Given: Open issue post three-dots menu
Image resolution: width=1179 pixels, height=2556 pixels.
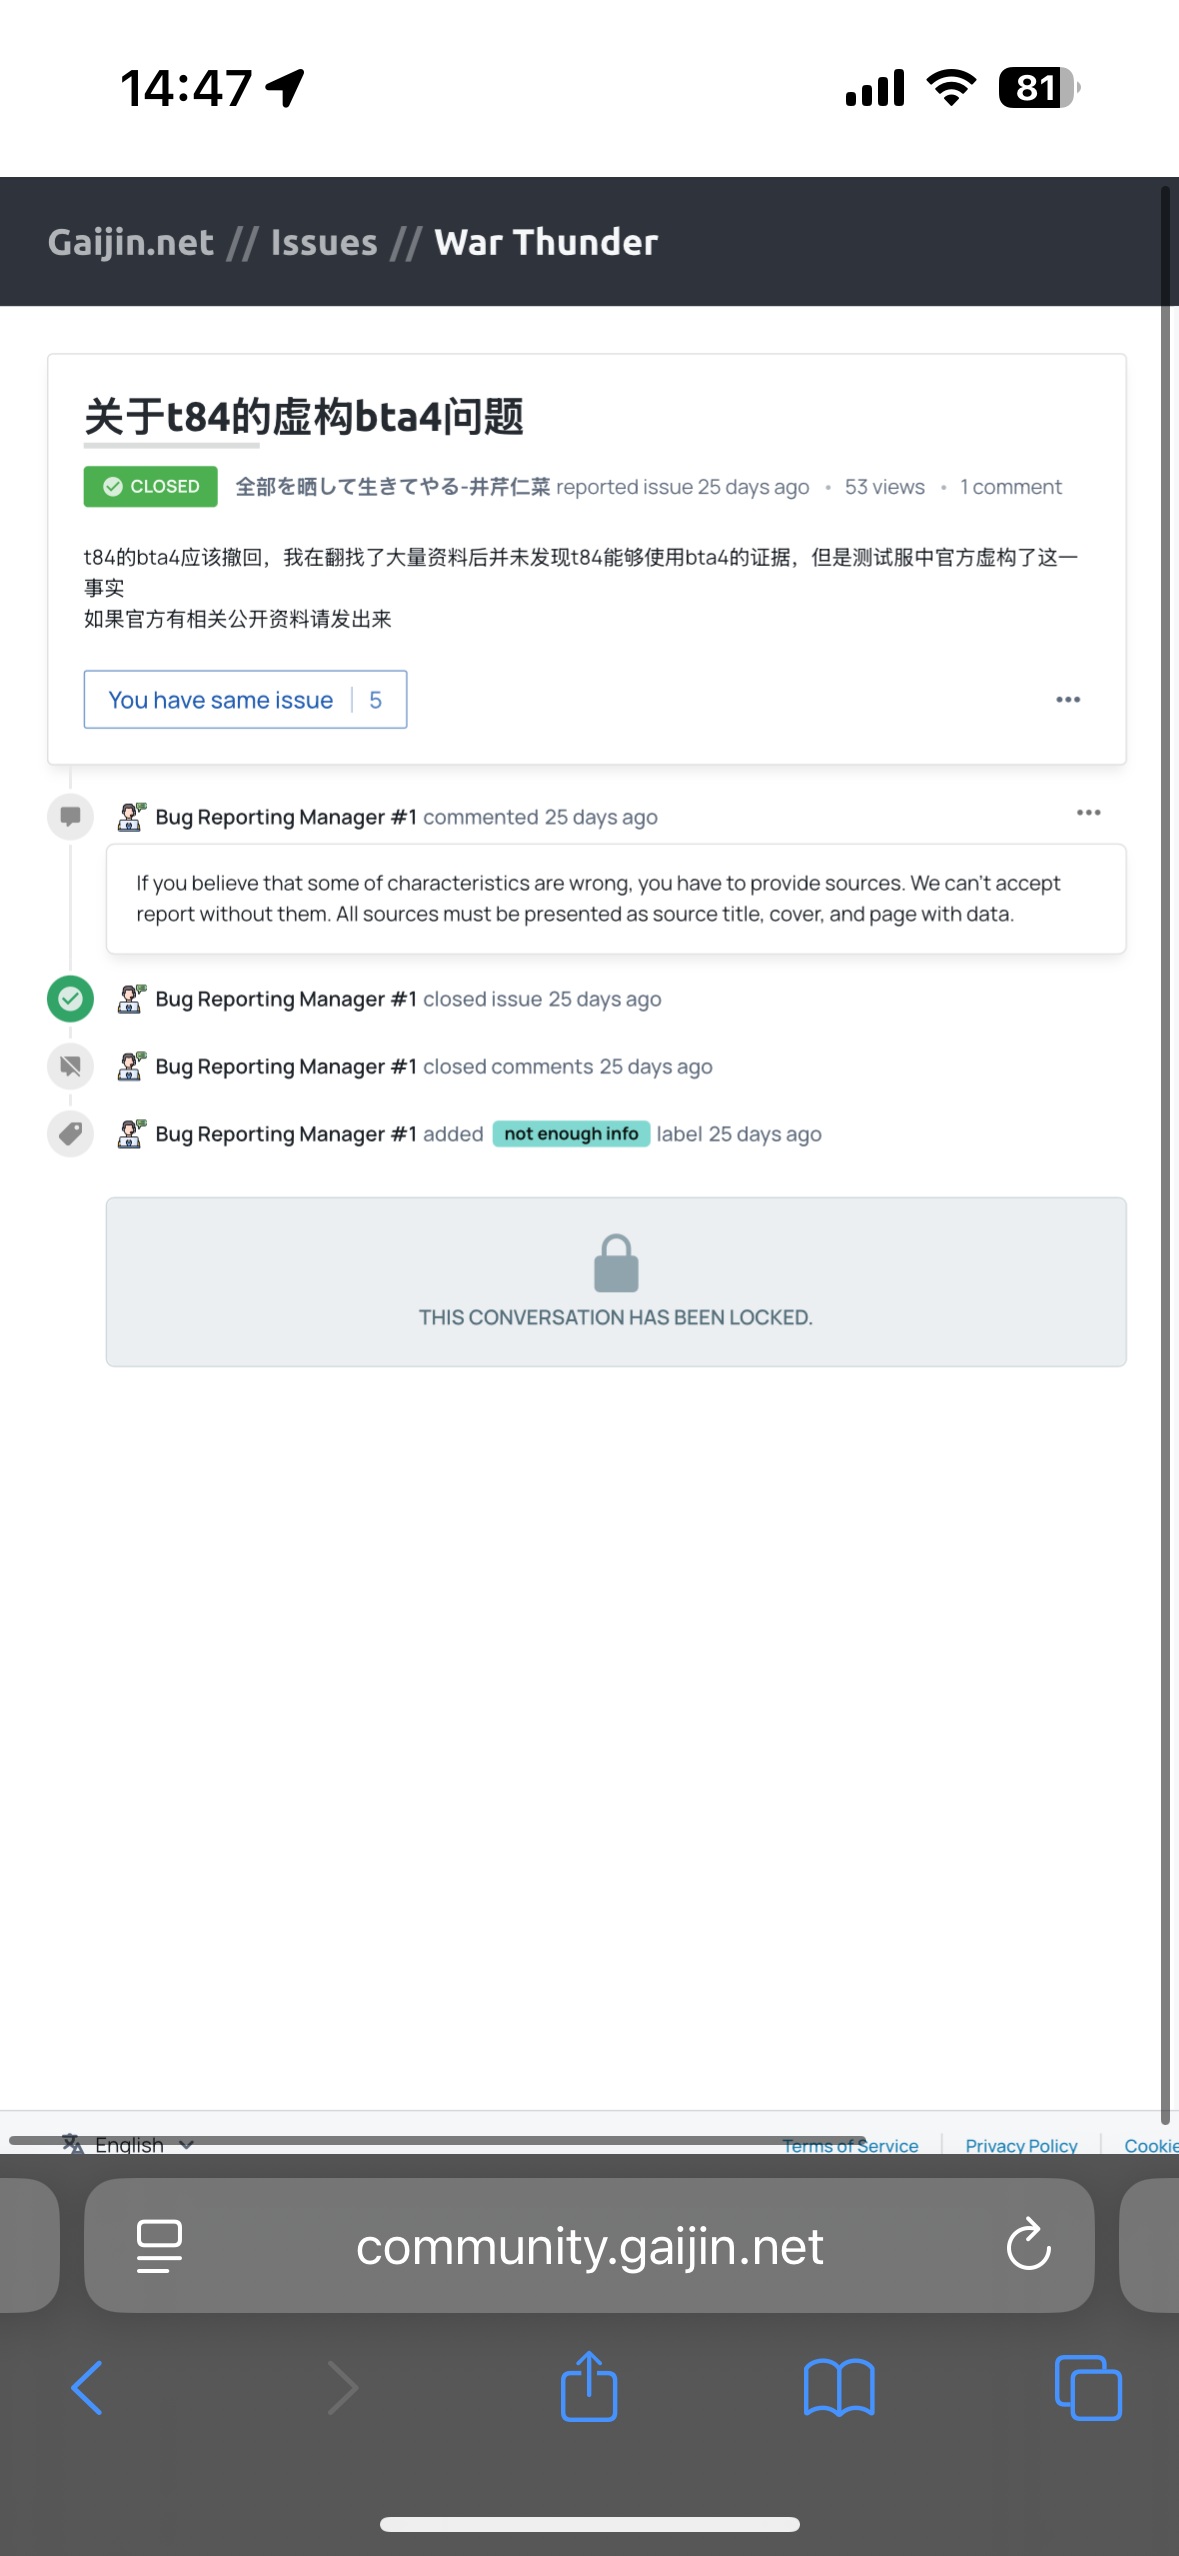Looking at the screenshot, I should (1068, 700).
